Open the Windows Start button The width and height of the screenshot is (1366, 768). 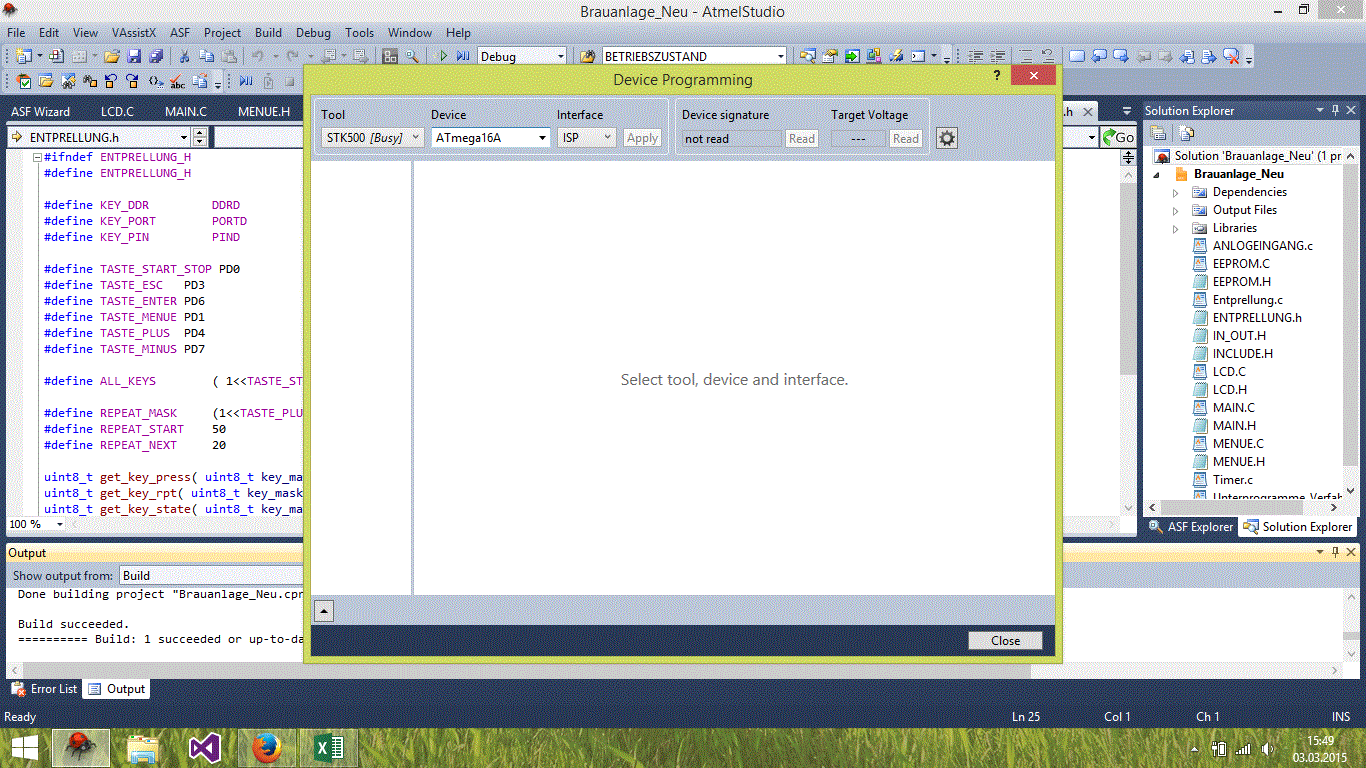(x=24, y=747)
